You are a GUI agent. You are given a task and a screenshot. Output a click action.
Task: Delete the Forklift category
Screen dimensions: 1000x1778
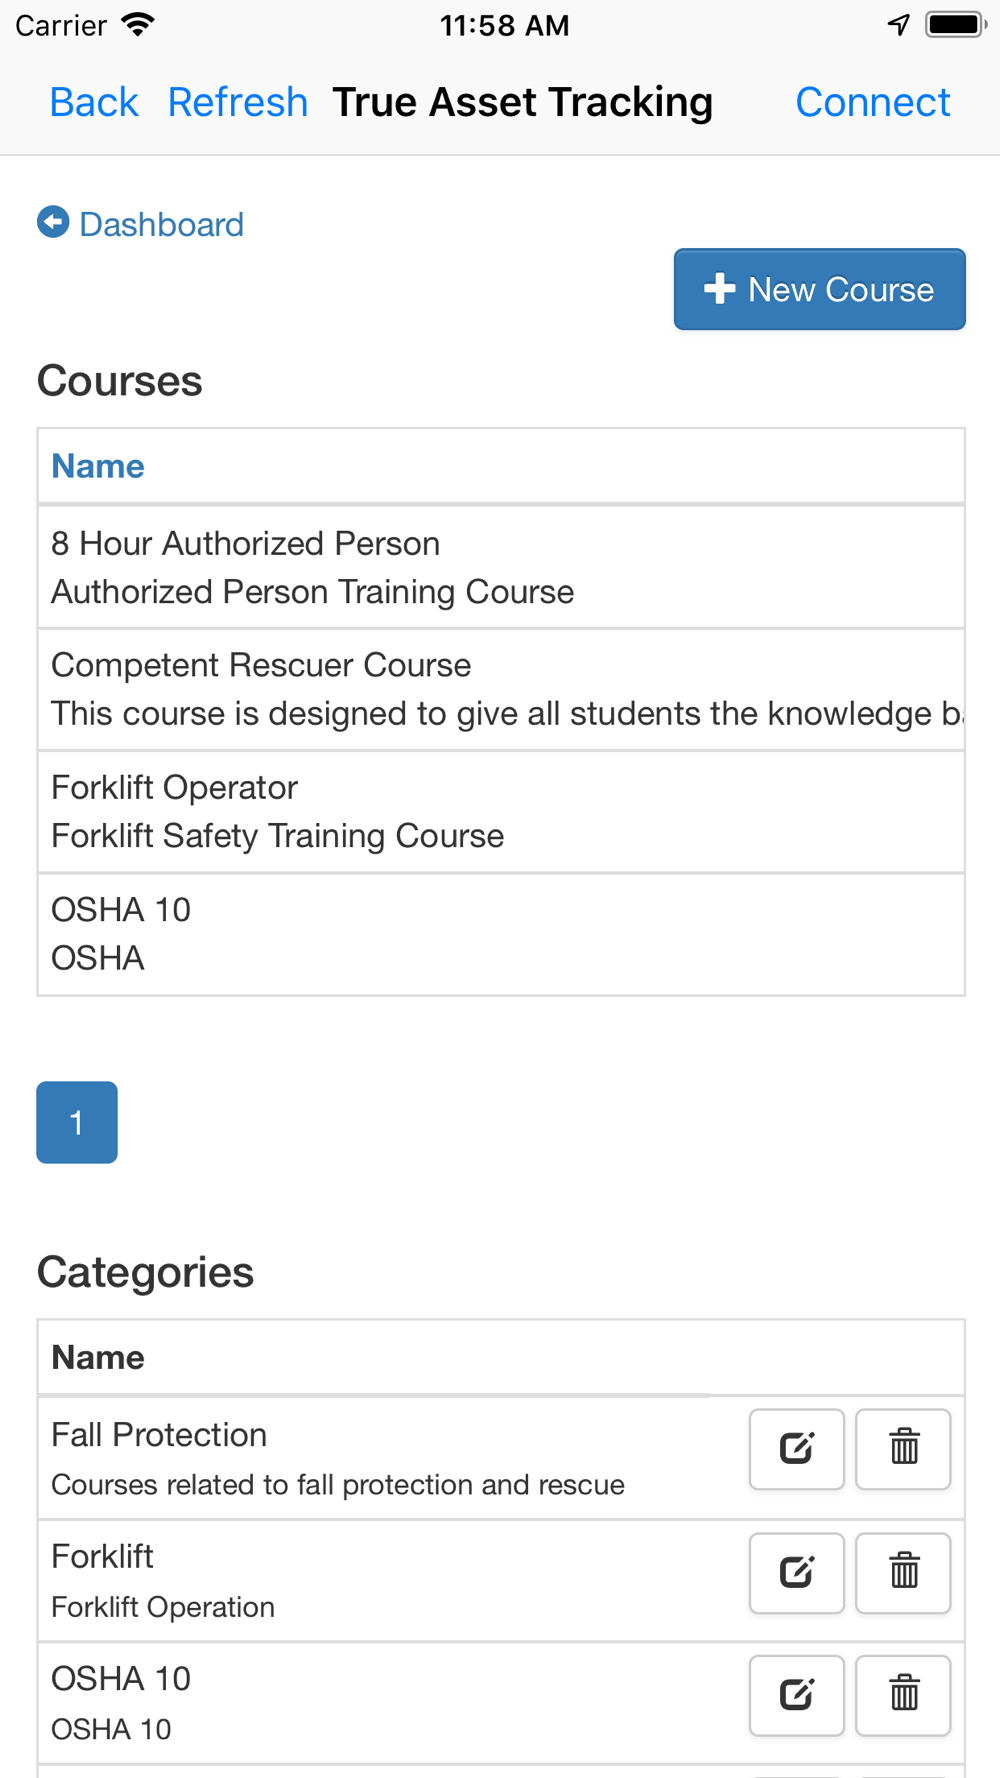pyautogui.click(x=903, y=1573)
